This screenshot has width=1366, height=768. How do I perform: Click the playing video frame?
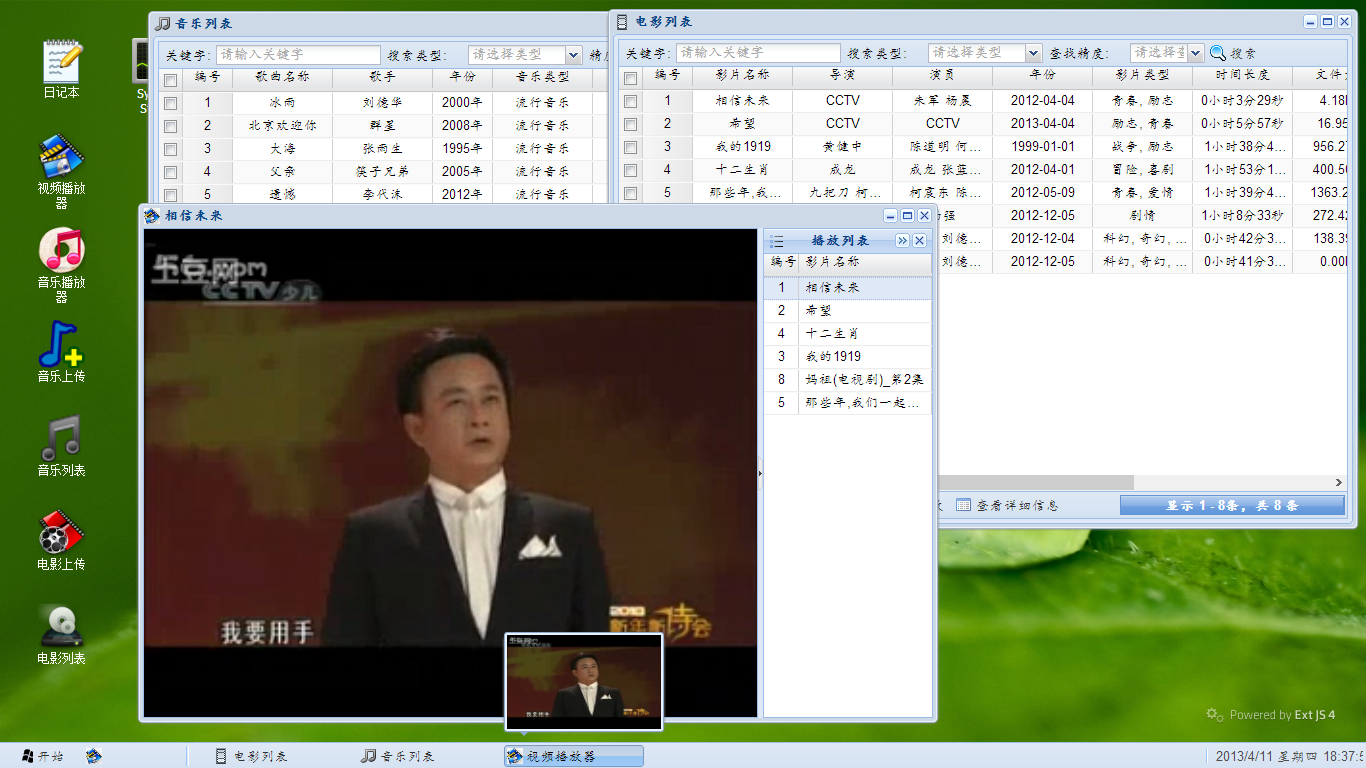point(450,473)
